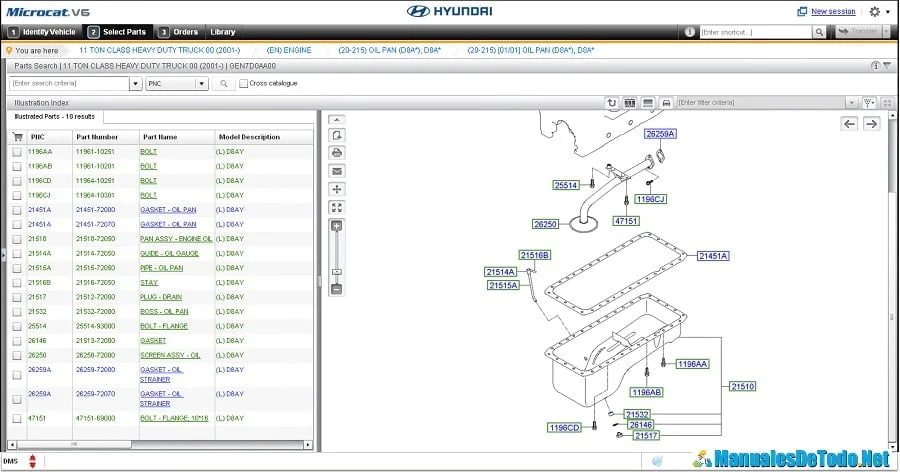Screen dimensions: 900x472
Task: Click callout 26259A in the diagram
Action: 660,134
